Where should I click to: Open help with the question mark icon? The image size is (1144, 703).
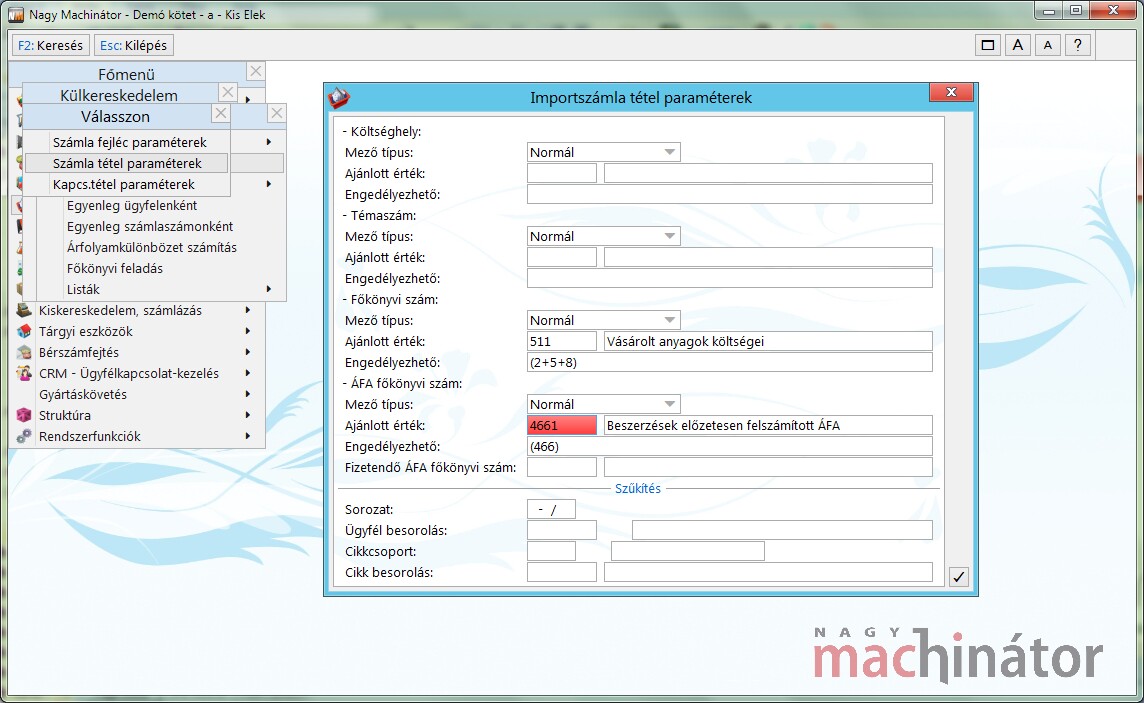click(x=1078, y=45)
